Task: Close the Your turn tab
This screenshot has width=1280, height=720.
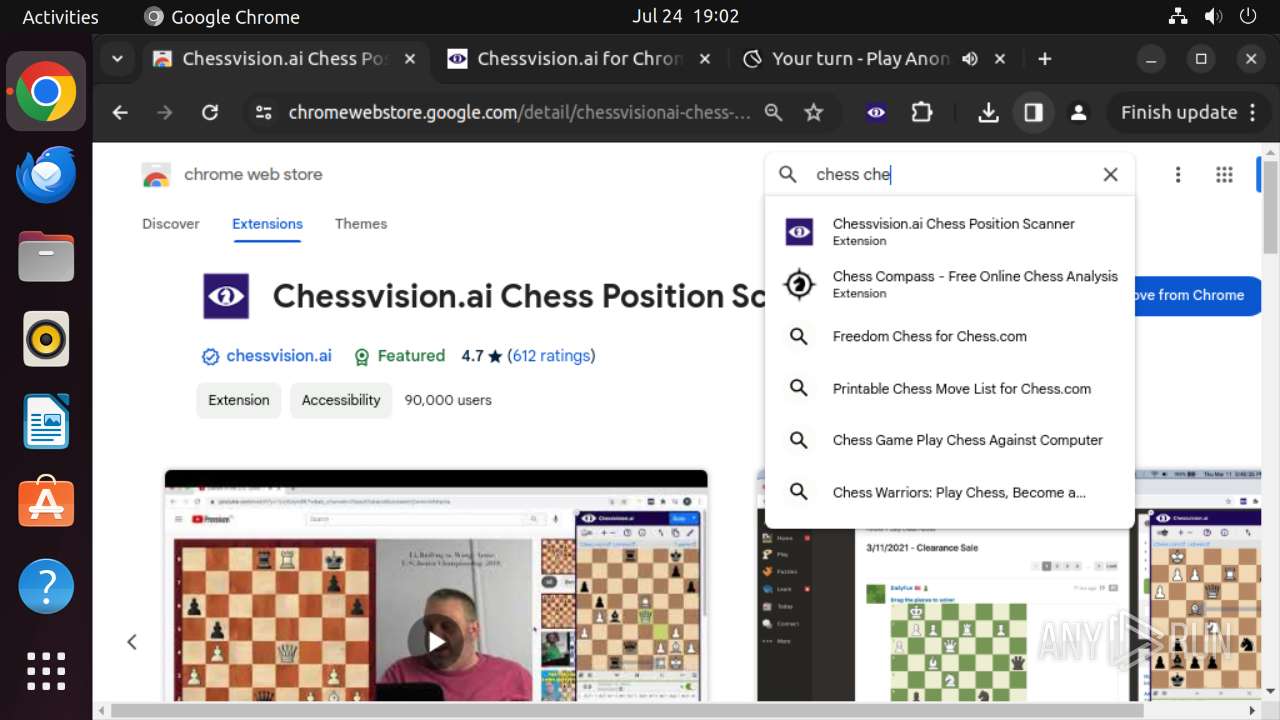Action: (x=999, y=59)
